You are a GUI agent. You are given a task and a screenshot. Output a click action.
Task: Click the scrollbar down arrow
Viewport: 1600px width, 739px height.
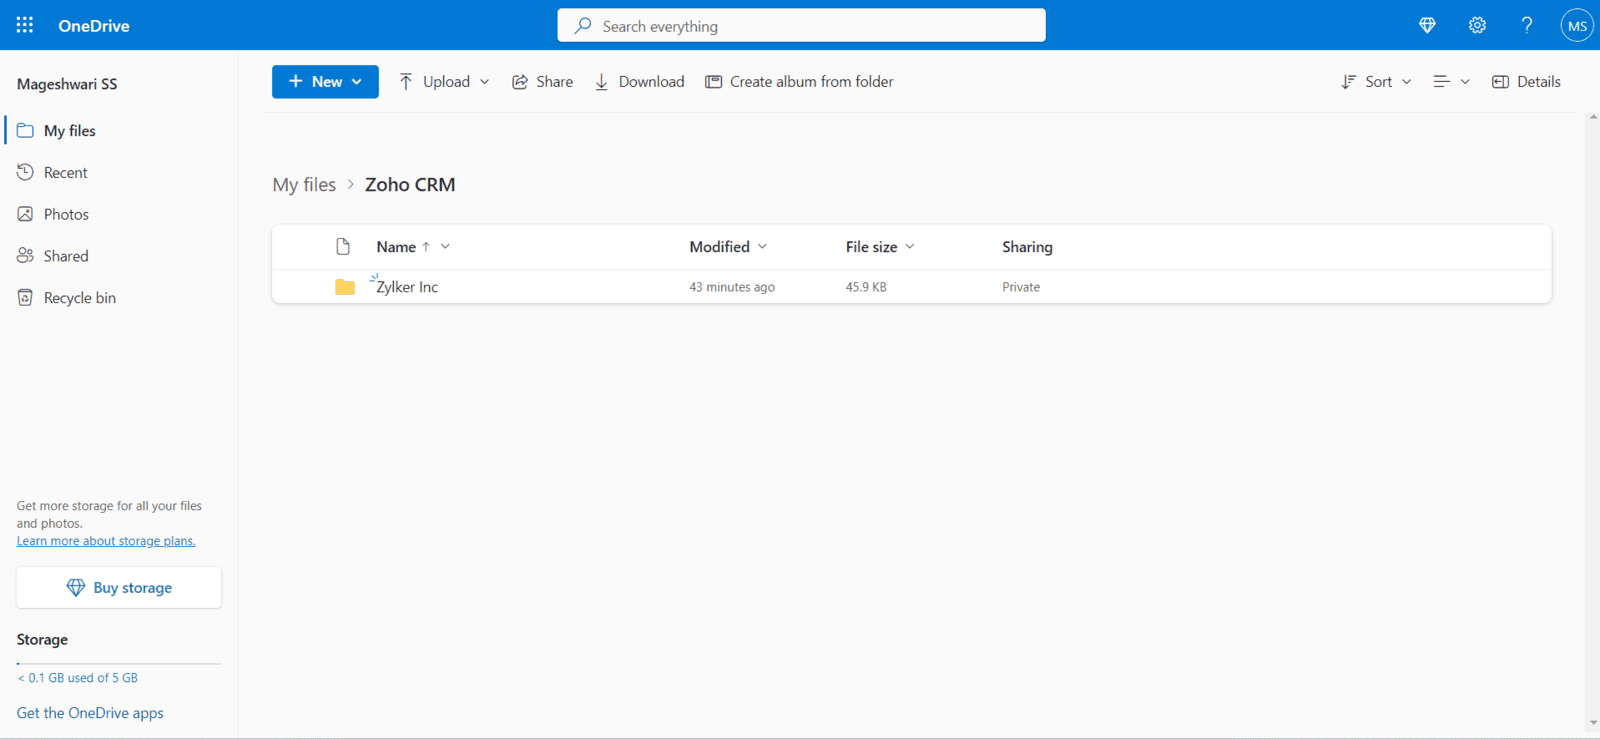(1593, 723)
